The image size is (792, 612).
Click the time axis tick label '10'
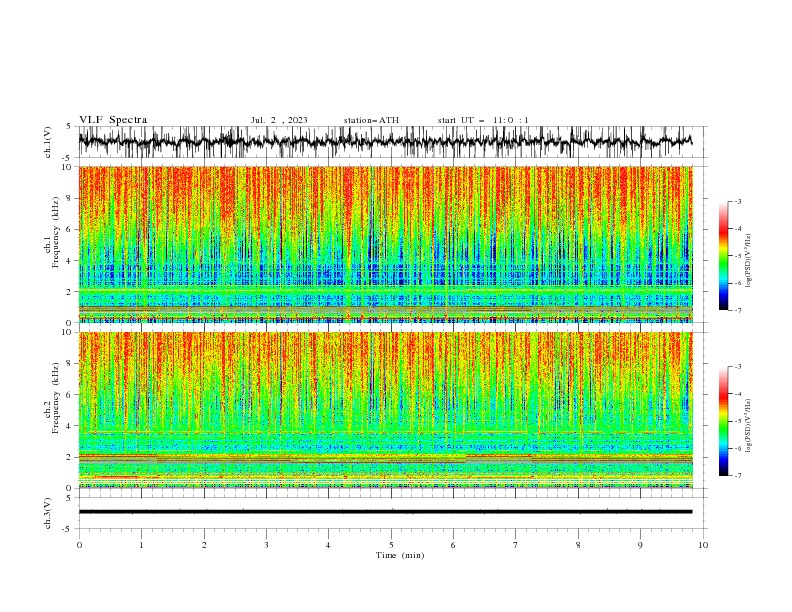coord(703,545)
